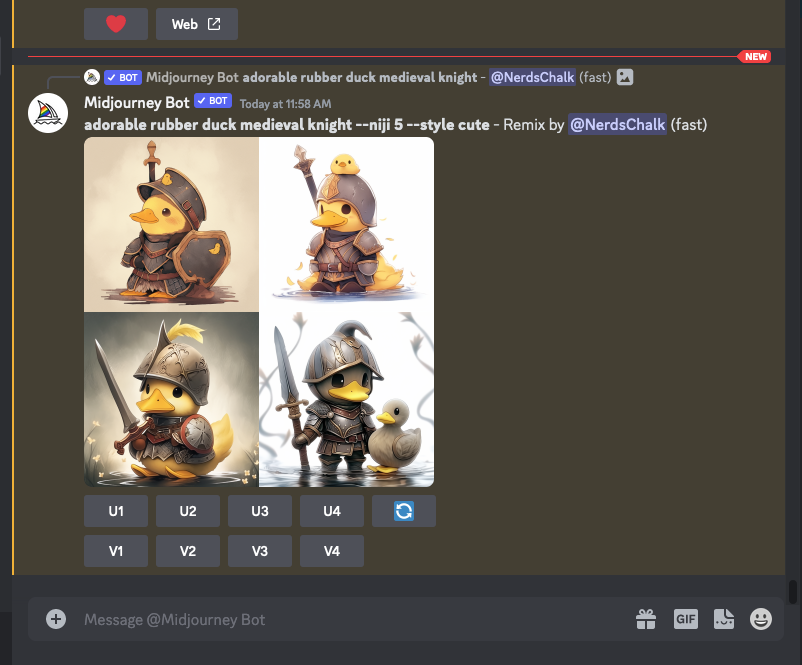The height and width of the screenshot is (665, 802).
Task: Focus the Message @Midjourney Bot input field
Action: [353, 619]
